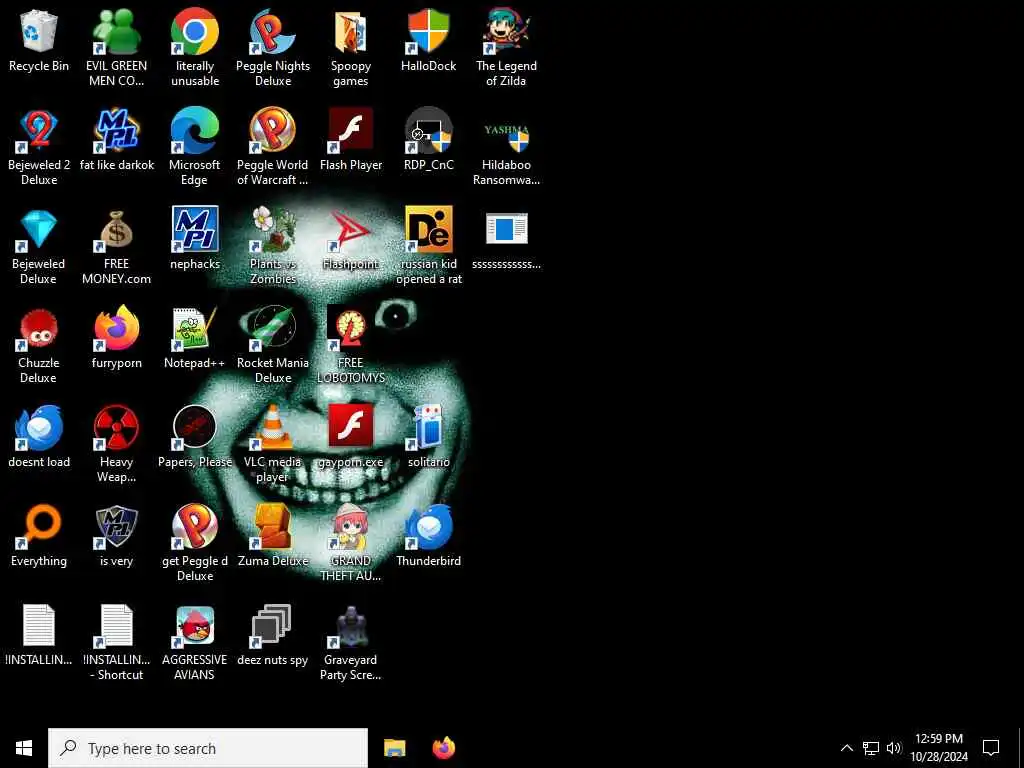Select the get Peggle d Deluxe icon

pos(195,527)
